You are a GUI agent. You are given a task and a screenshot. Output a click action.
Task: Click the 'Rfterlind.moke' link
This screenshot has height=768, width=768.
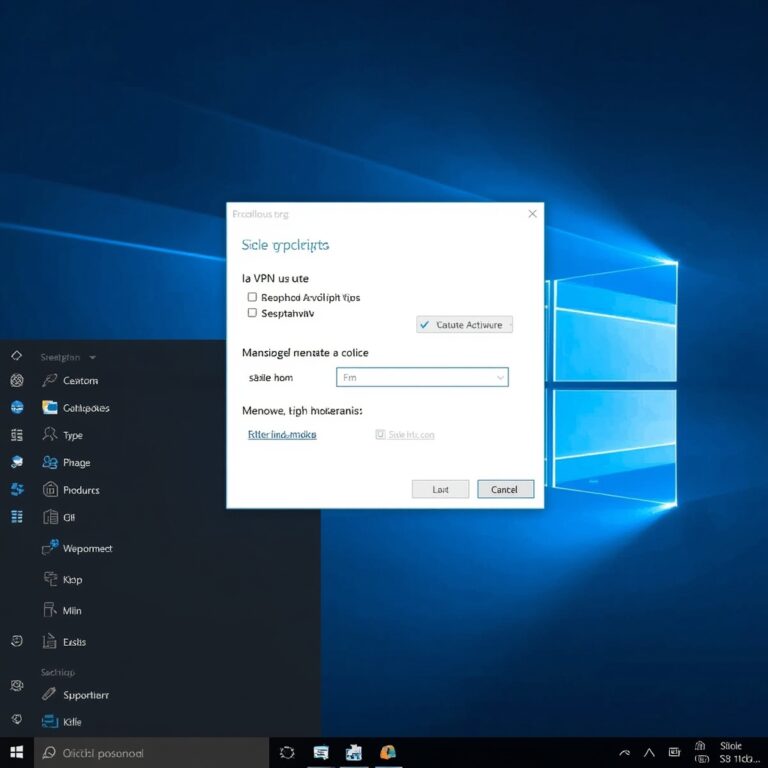click(282, 434)
